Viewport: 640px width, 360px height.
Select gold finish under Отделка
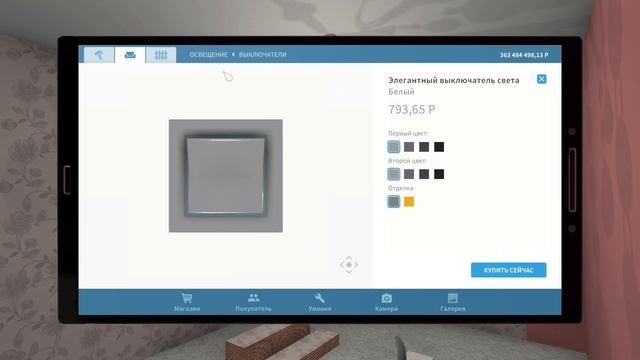pyautogui.click(x=409, y=202)
